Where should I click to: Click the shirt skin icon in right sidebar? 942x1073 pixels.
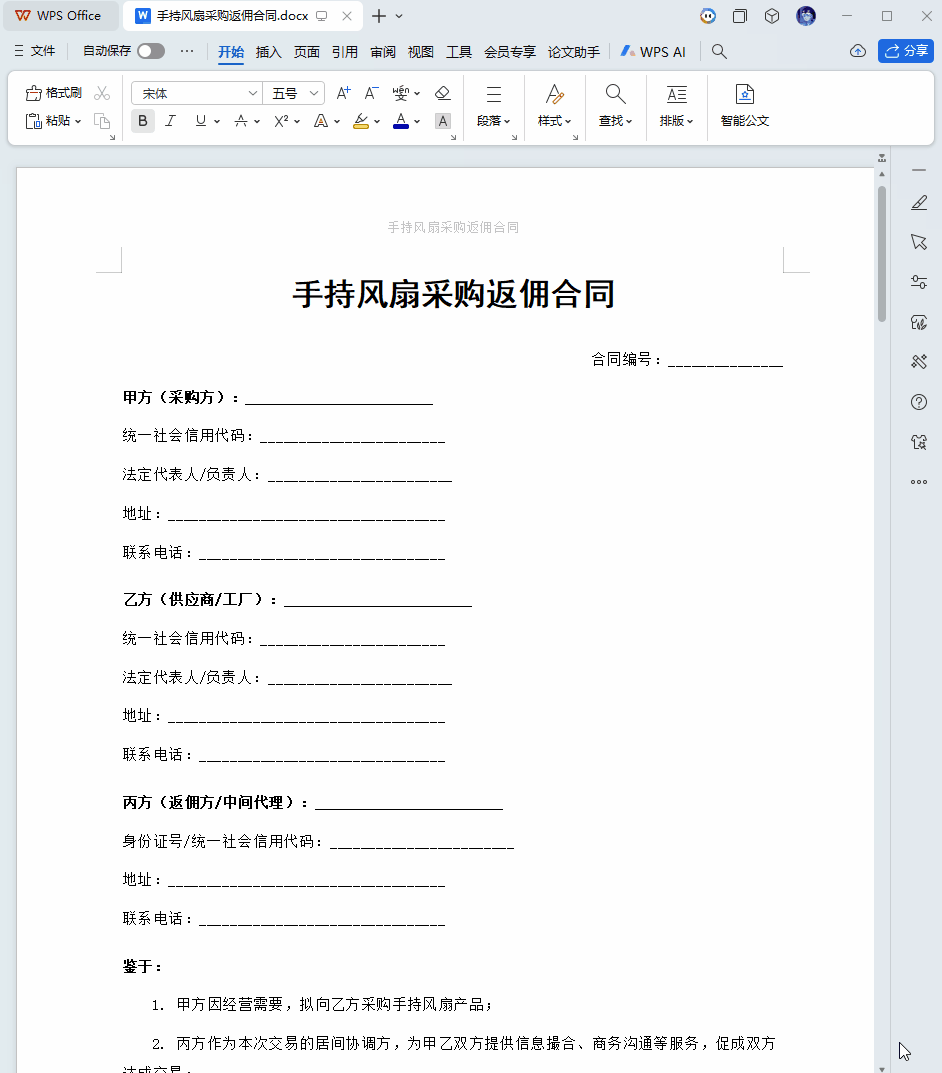(x=919, y=442)
